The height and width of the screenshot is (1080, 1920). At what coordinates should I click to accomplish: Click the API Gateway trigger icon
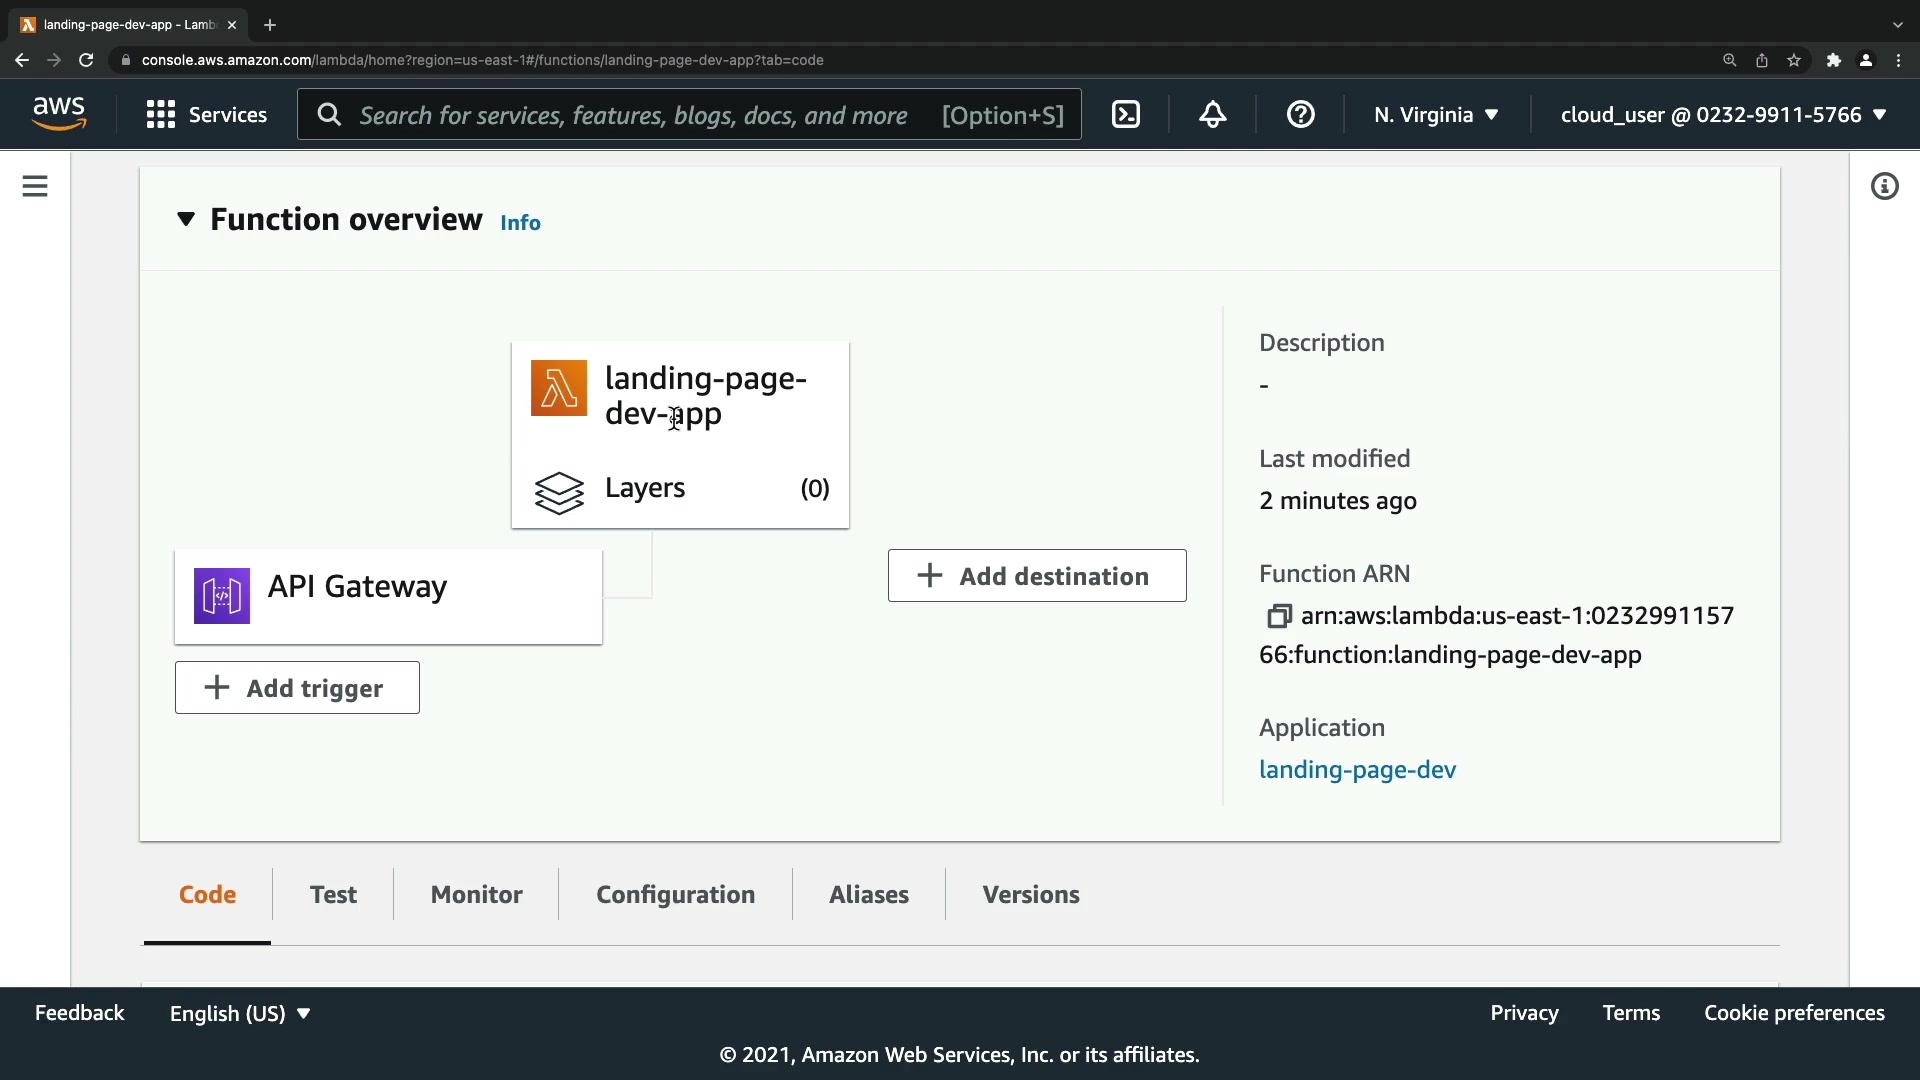coord(222,596)
